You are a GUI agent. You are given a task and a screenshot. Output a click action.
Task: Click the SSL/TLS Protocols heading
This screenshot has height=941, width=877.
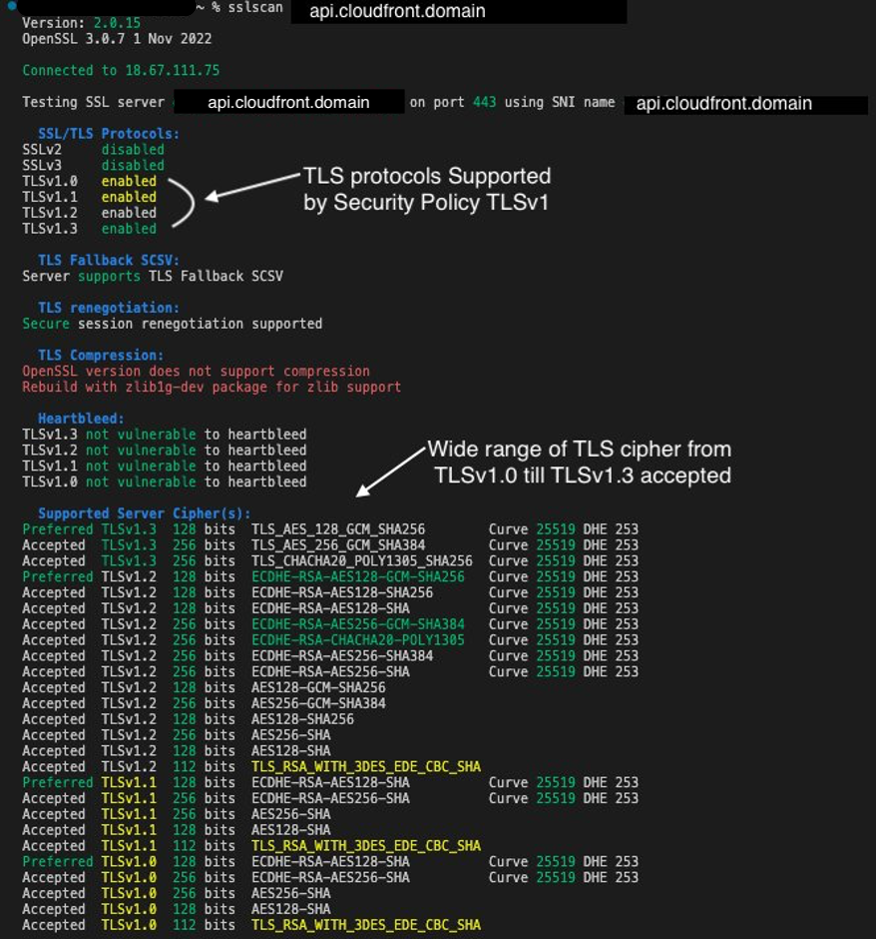pos(106,133)
